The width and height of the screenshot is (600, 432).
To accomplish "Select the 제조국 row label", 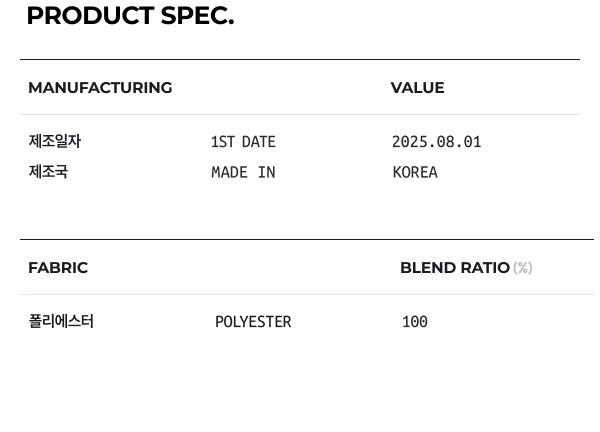I will pyautogui.click(x=48, y=172).
